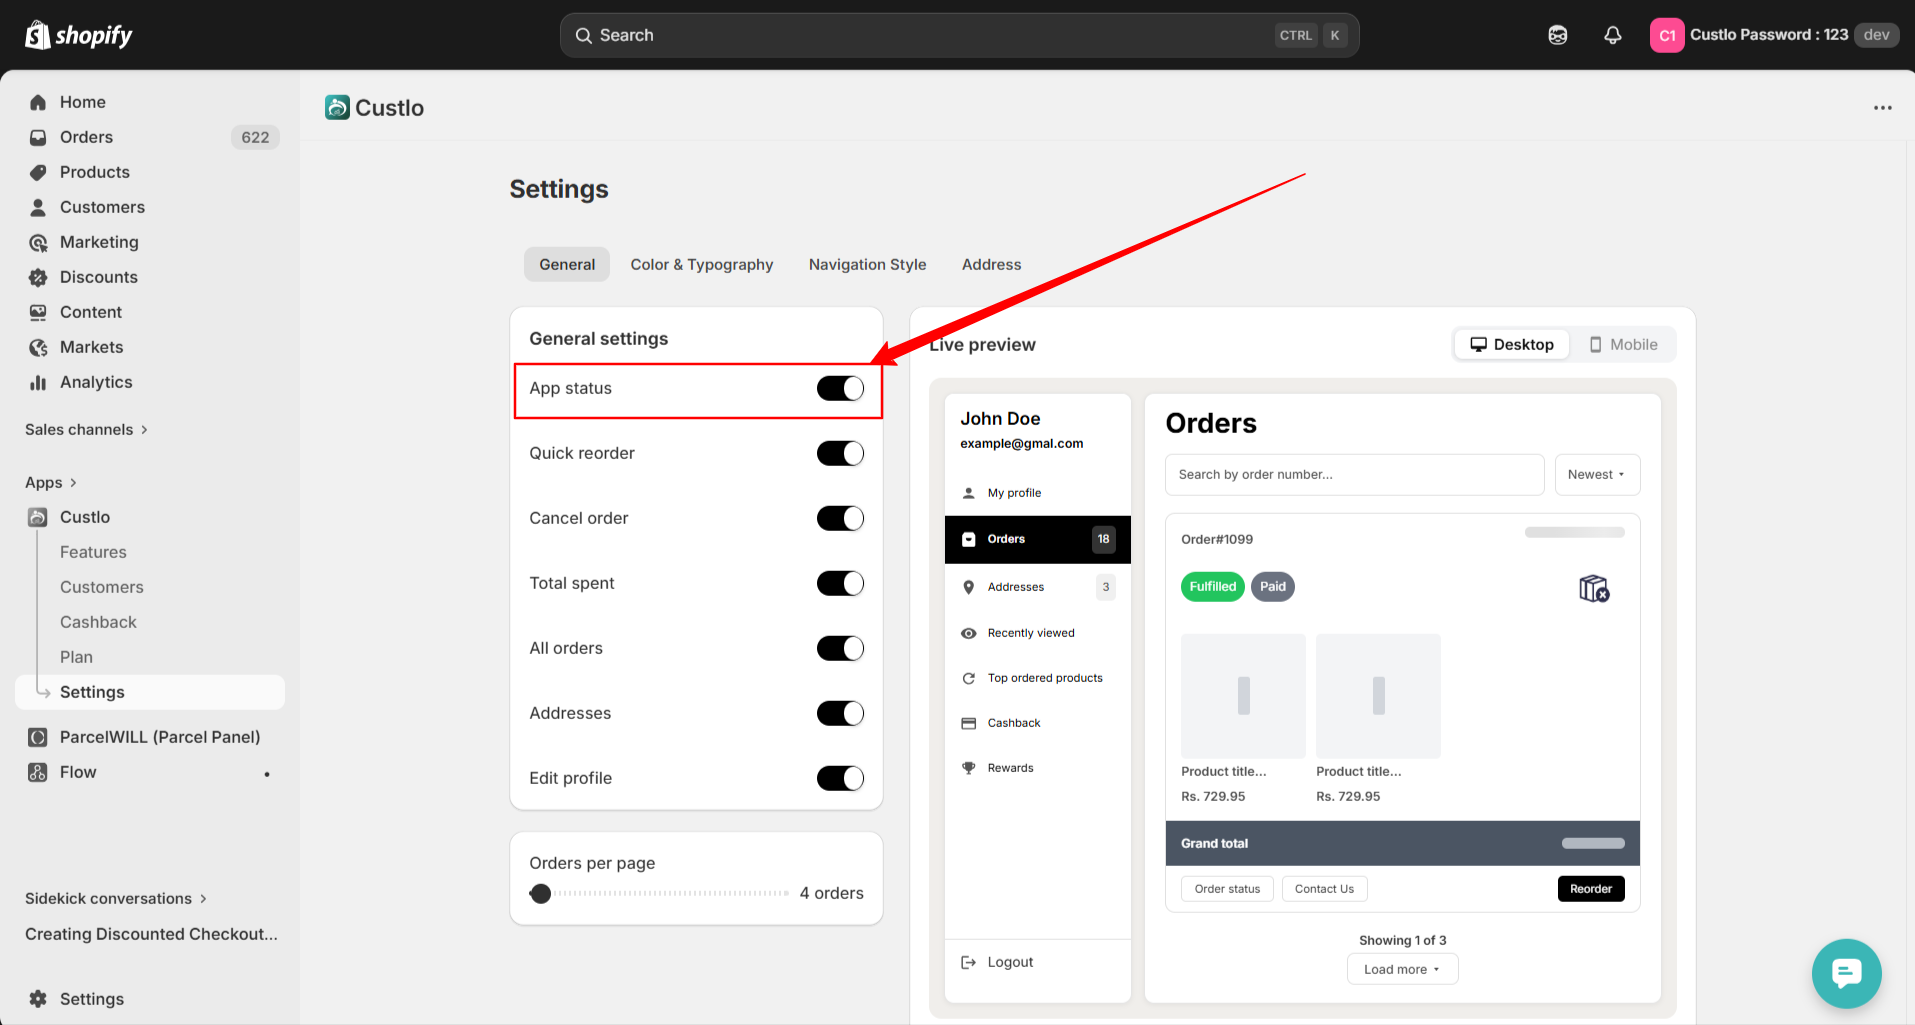Image resolution: width=1915 pixels, height=1025 pixels.
Task: Open the Newest sort dropdown
Action: point(1596,475)
